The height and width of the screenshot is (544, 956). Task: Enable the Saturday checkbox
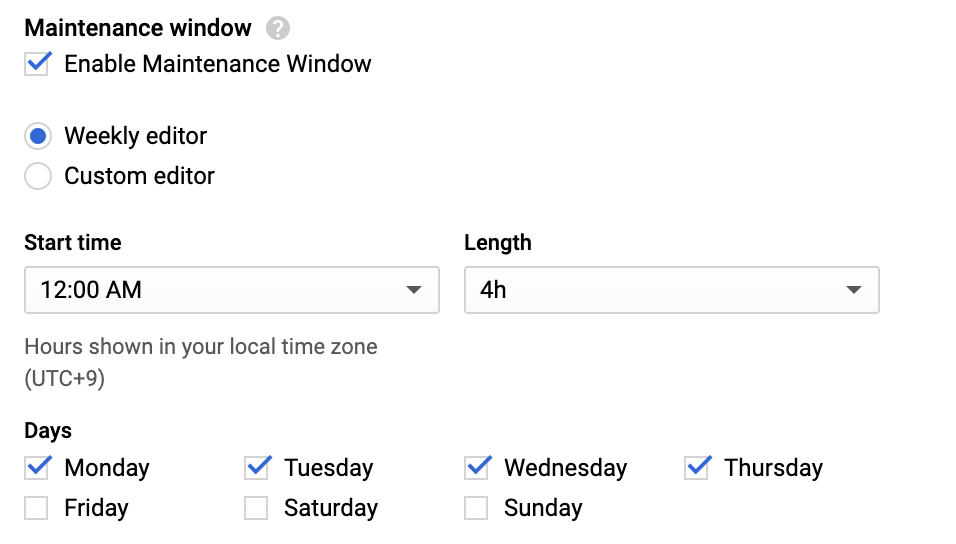(257, 508)
